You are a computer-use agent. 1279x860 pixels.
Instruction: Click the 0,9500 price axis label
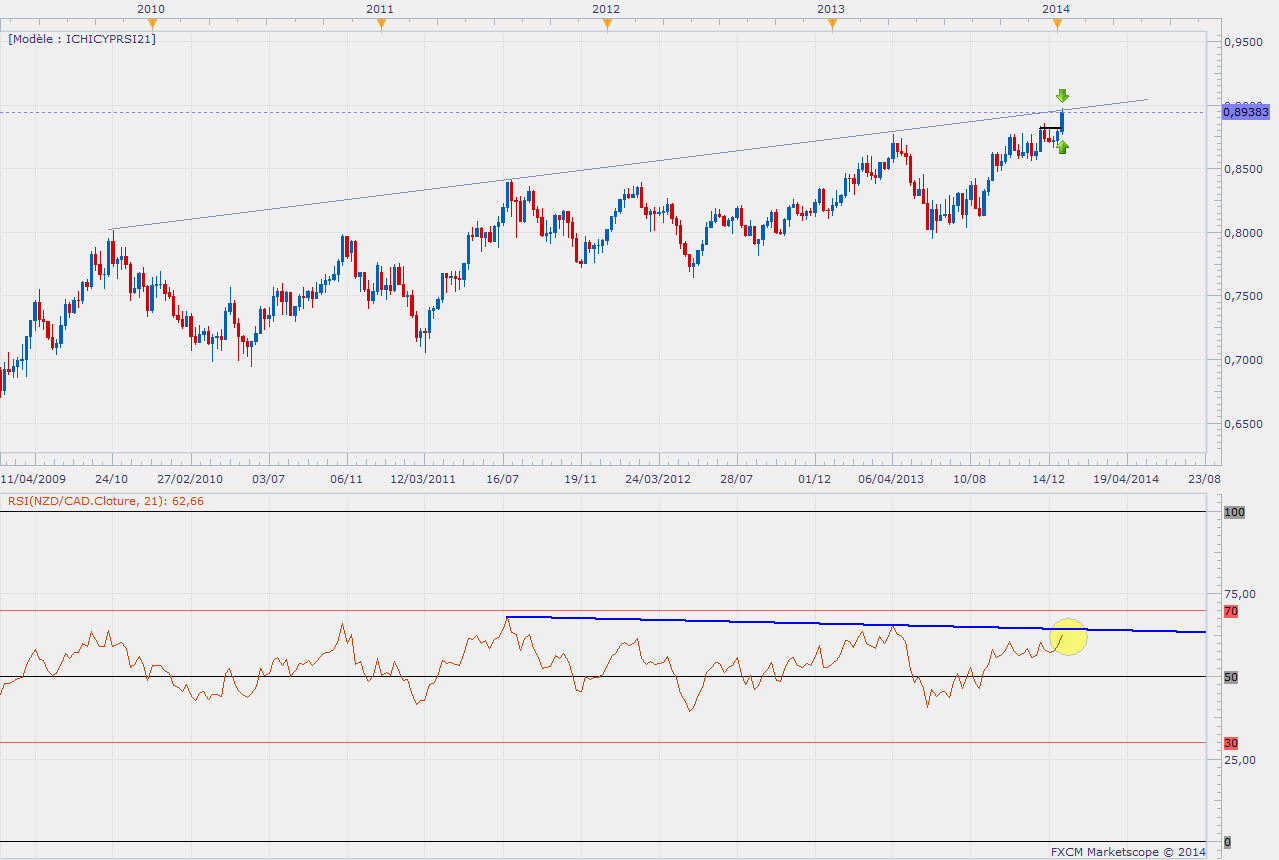tap(1244, 42)
